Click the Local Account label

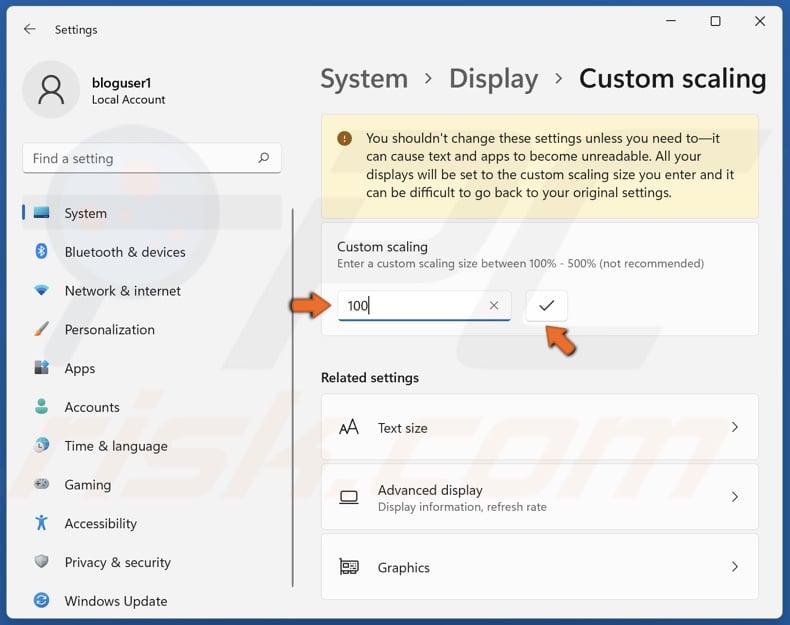coord(128,100)
